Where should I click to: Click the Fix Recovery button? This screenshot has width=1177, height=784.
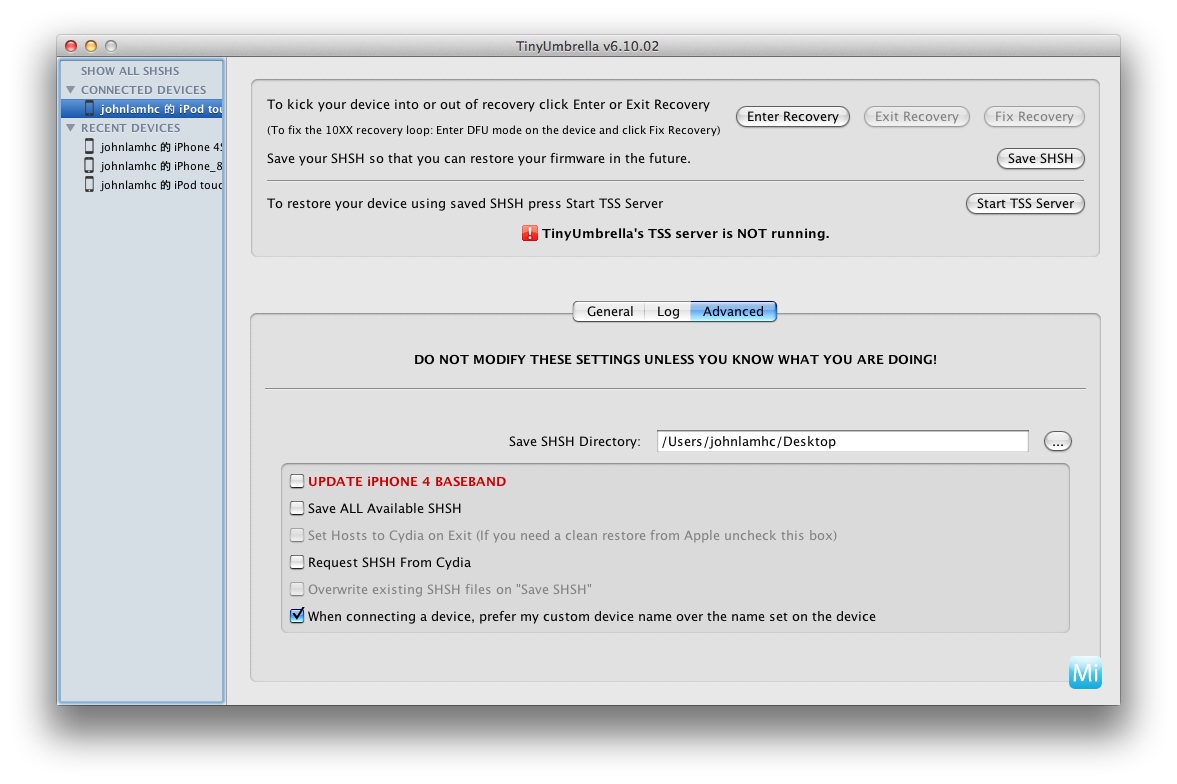1034,116
